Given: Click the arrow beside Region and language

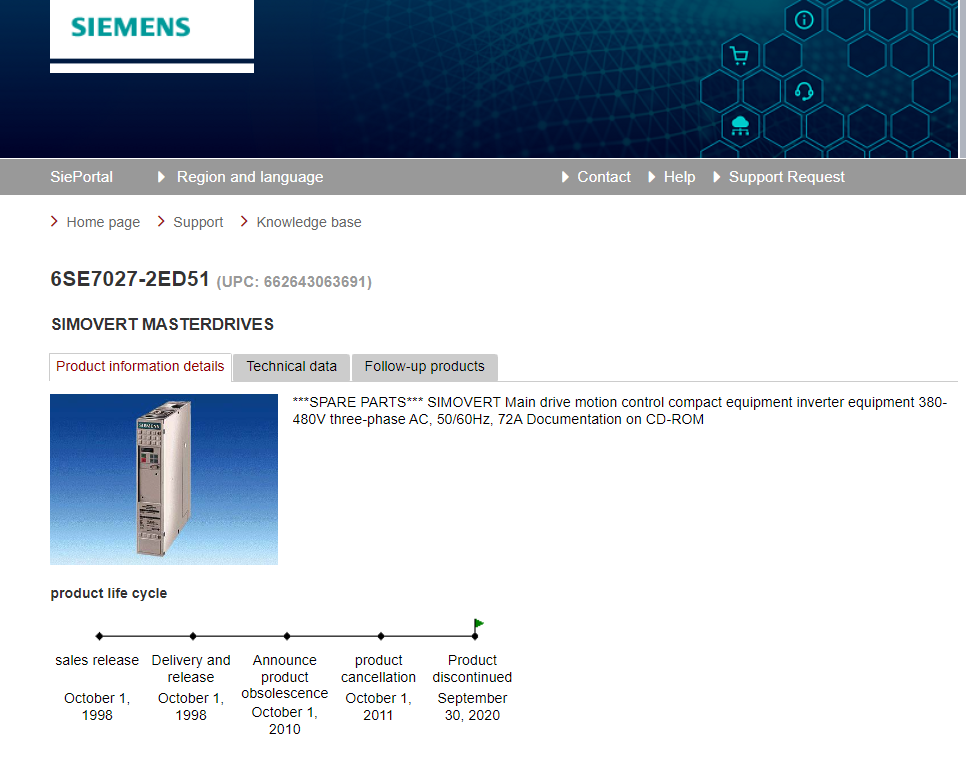Looking at the screenshot, I should click(x=162, y=177).
